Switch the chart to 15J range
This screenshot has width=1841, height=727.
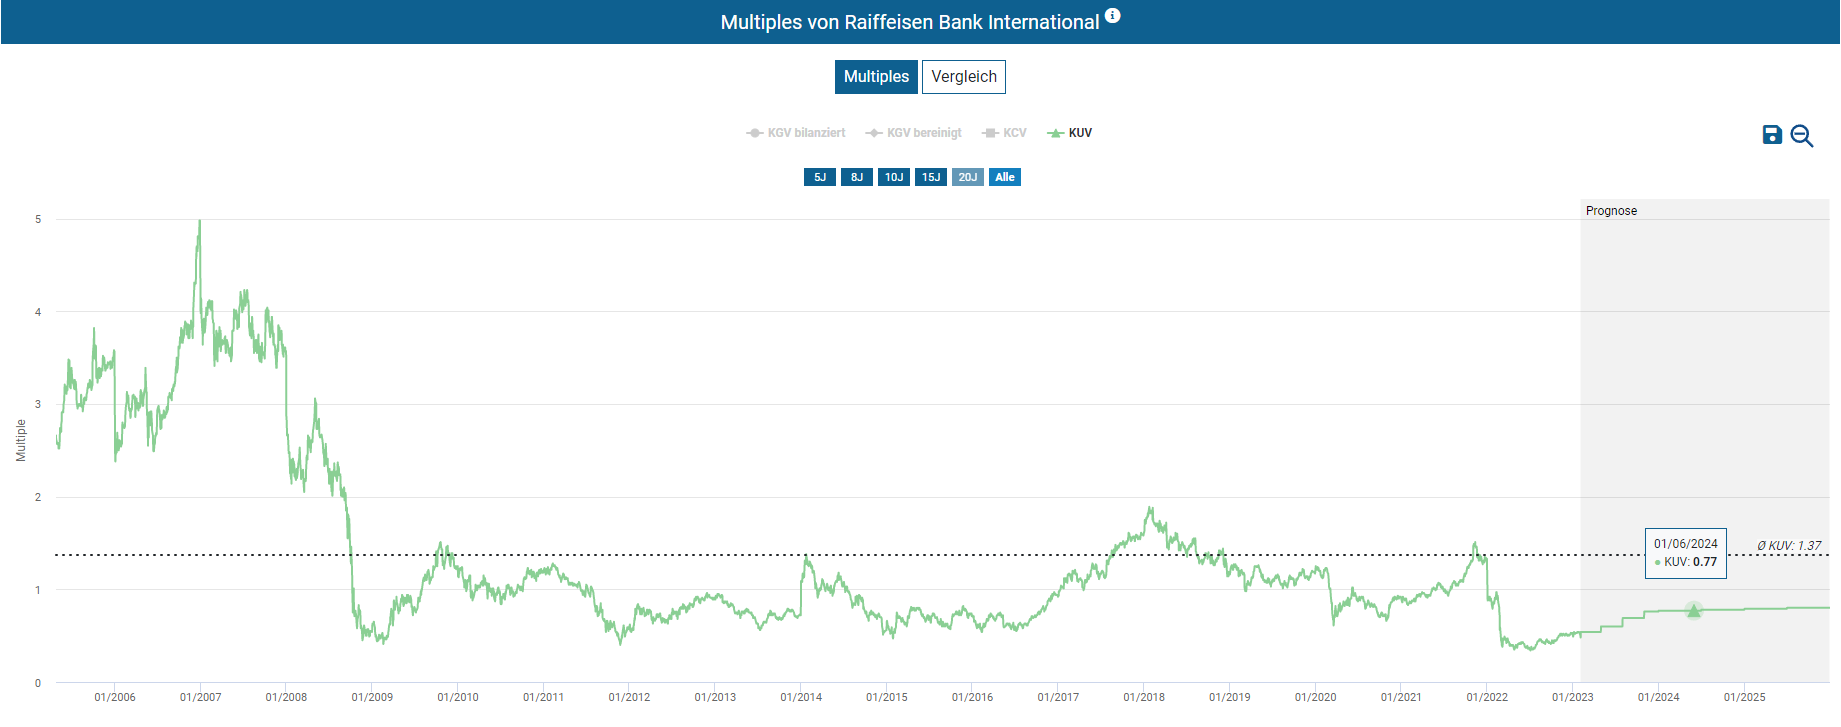930,177
